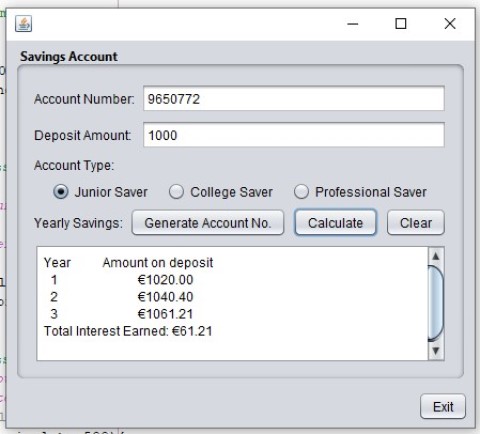Exit the Savings Account application
The image size is (480, 434).
point(443,407)
